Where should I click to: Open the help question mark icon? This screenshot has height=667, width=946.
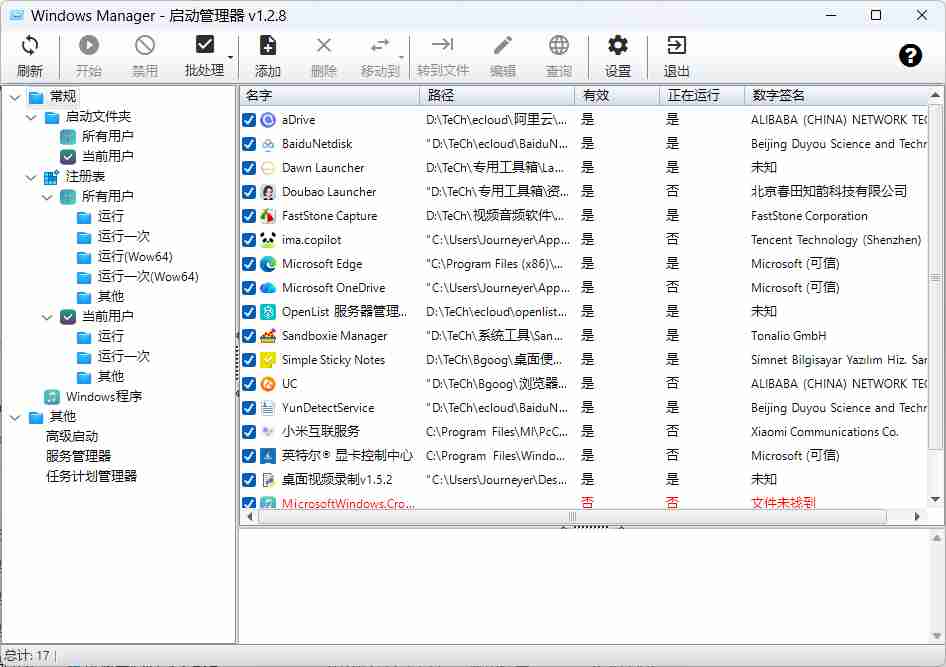click(x=910, y=56)
